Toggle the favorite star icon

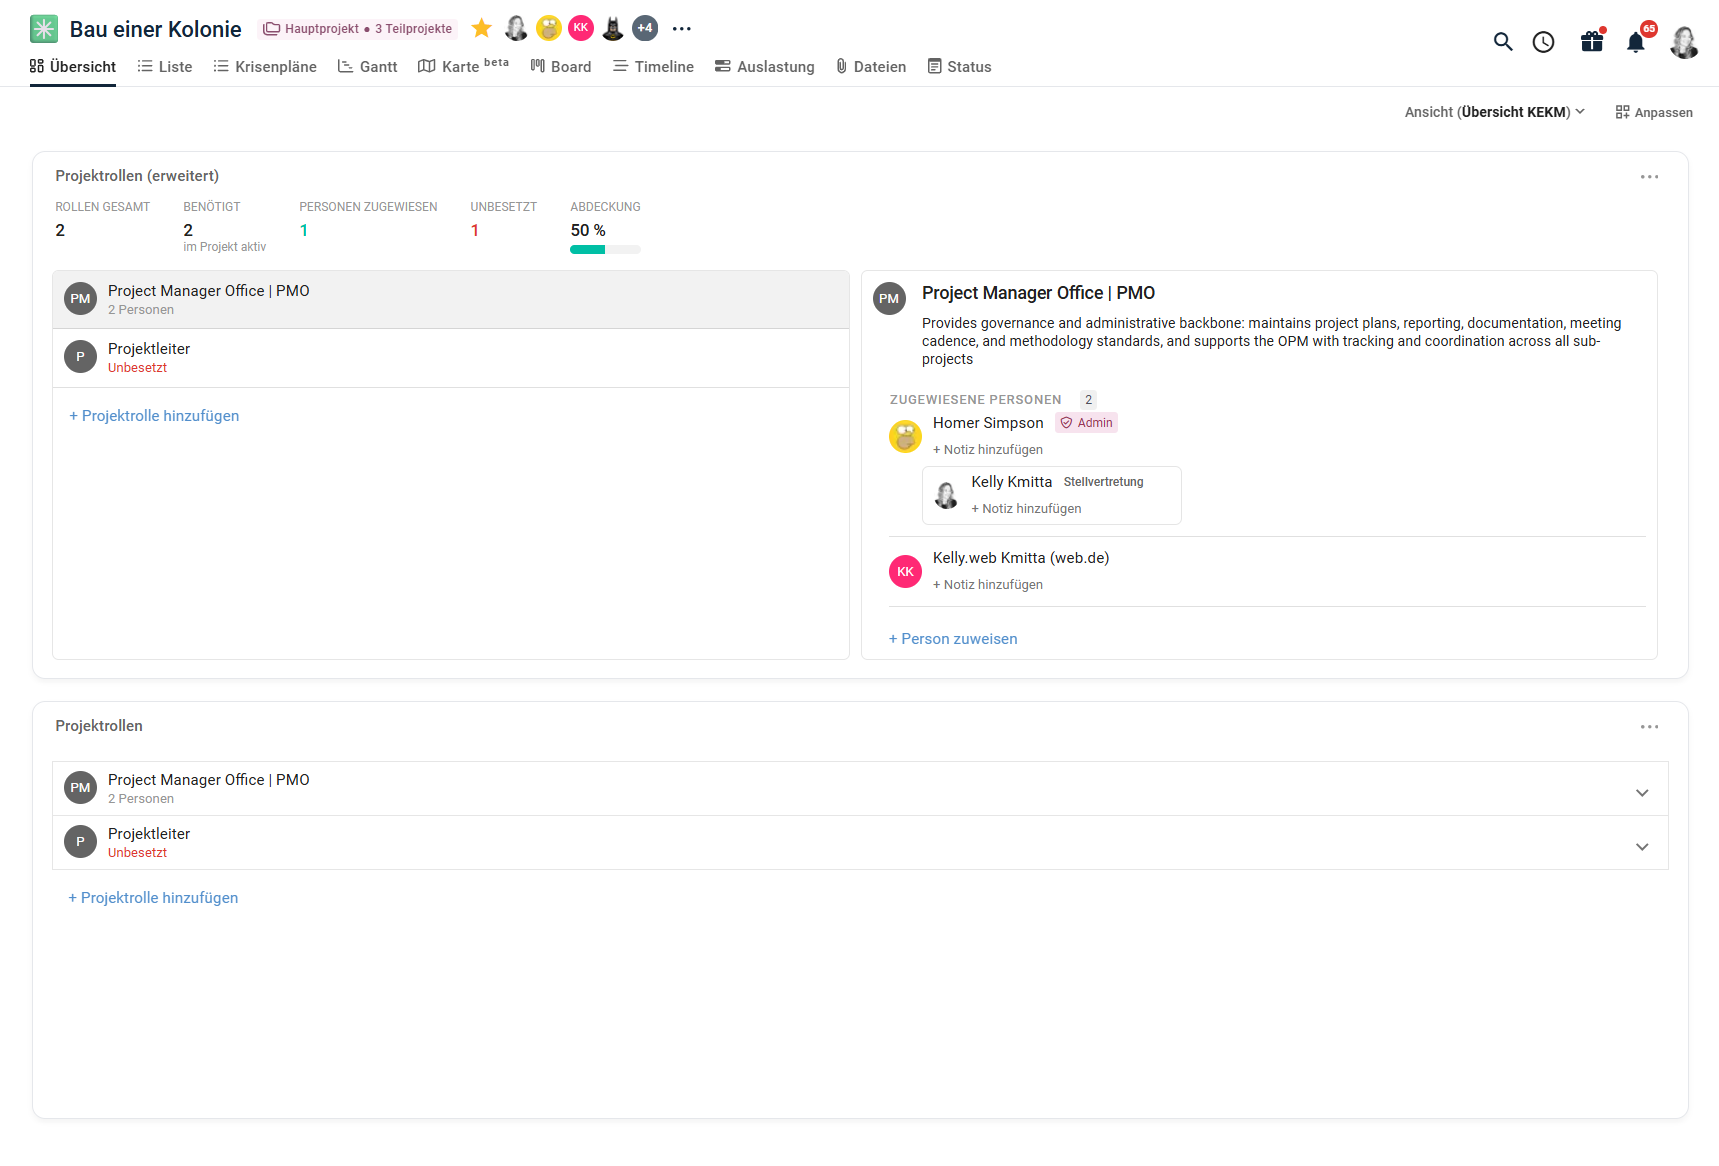pyautogui.click(x=482, y=28)
